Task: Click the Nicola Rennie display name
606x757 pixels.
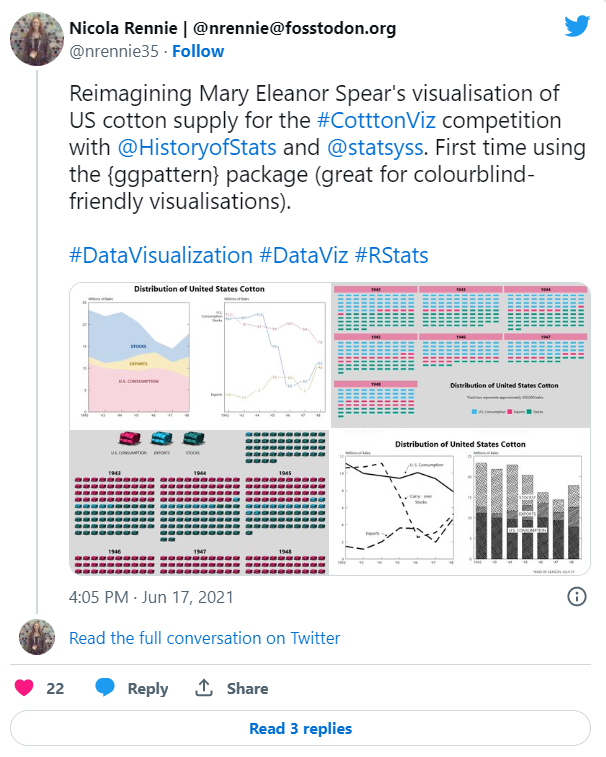Action: [123, 28]
